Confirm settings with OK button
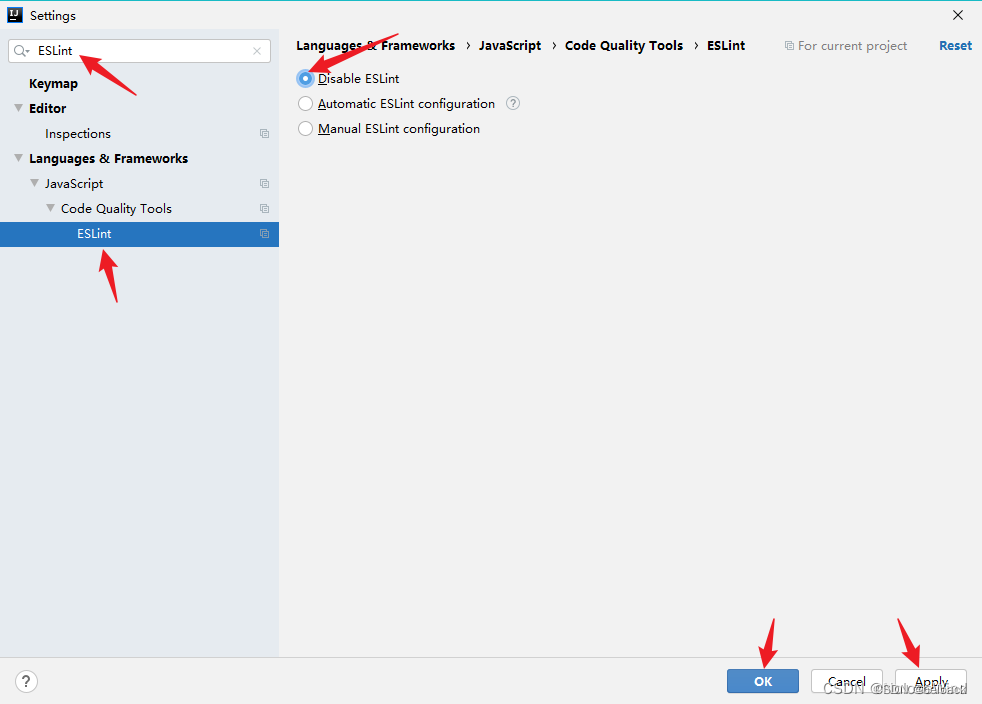 pyautogui.click(x=763, y=681)
